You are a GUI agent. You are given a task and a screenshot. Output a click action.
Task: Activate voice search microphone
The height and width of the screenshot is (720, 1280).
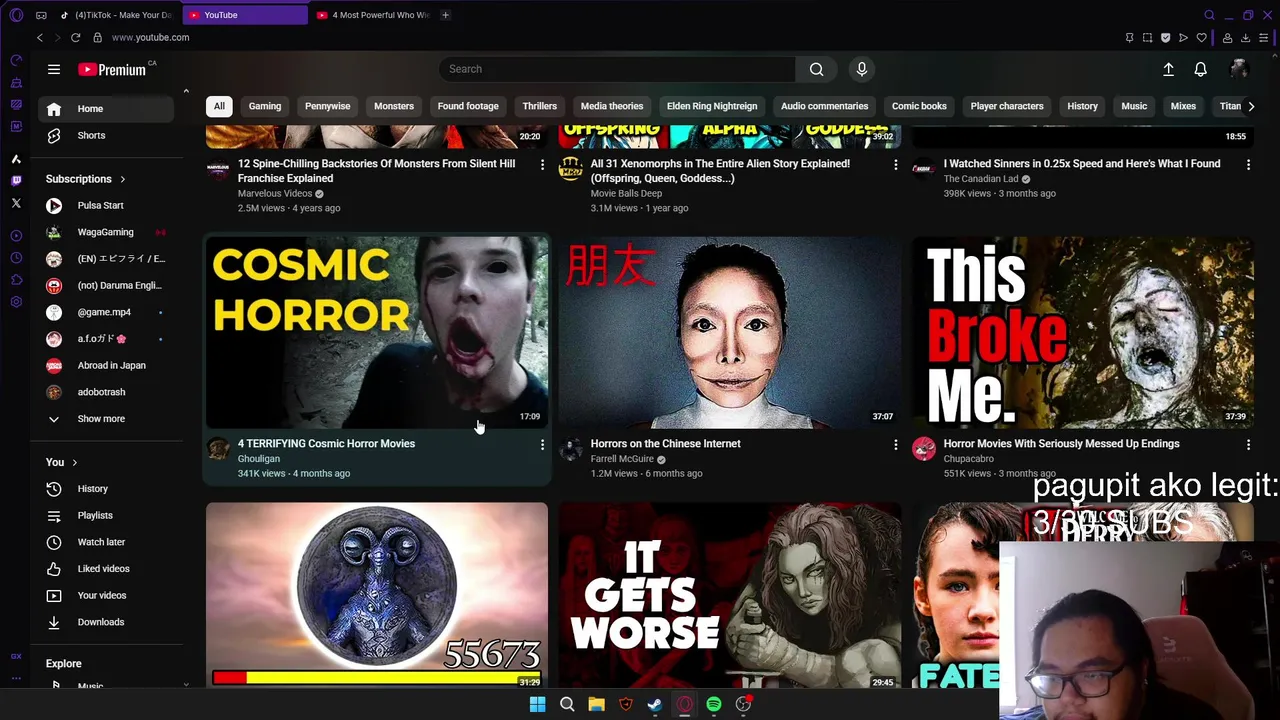point(861,69)
